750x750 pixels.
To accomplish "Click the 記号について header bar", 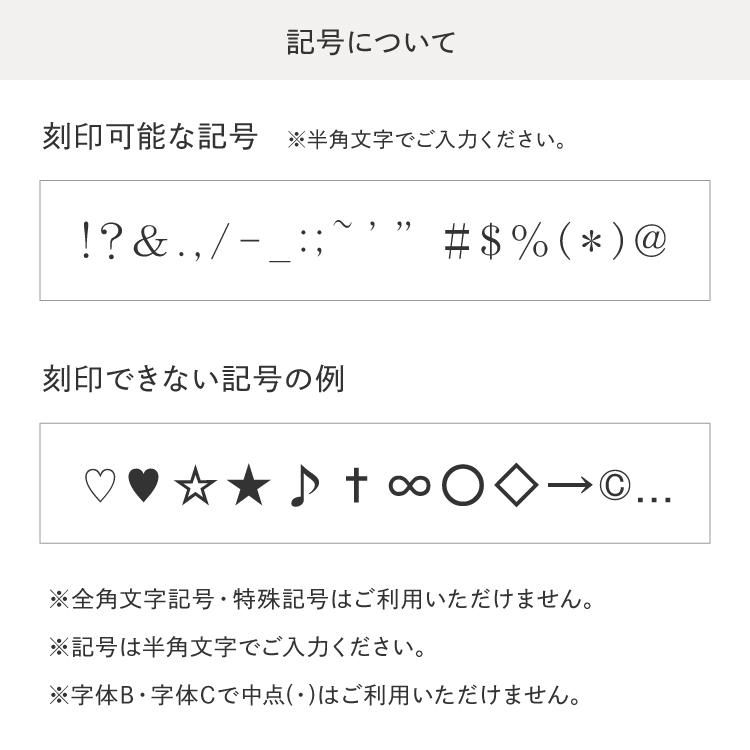I will 374,41.
